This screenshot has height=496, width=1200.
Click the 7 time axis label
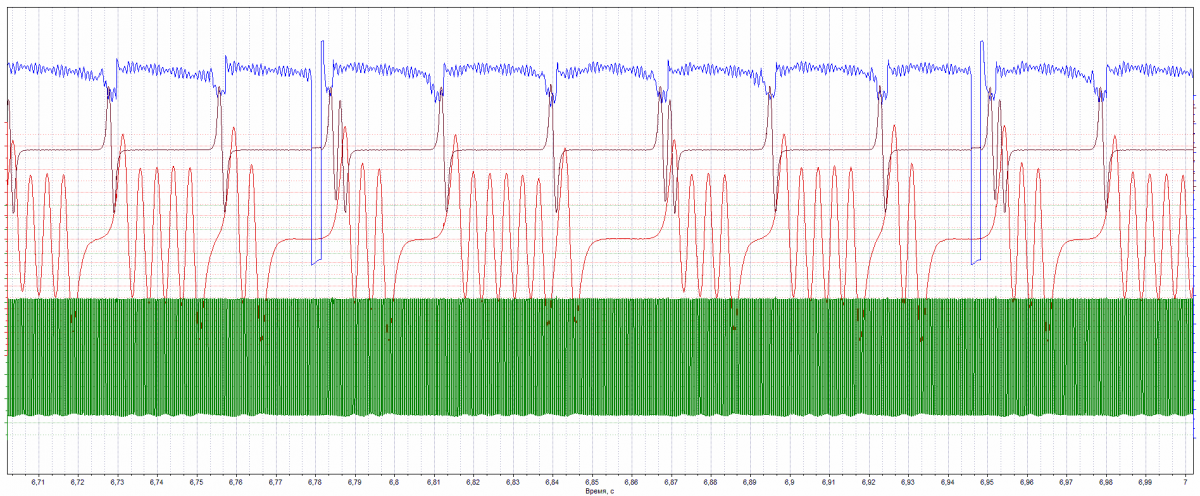point(1185,482)
